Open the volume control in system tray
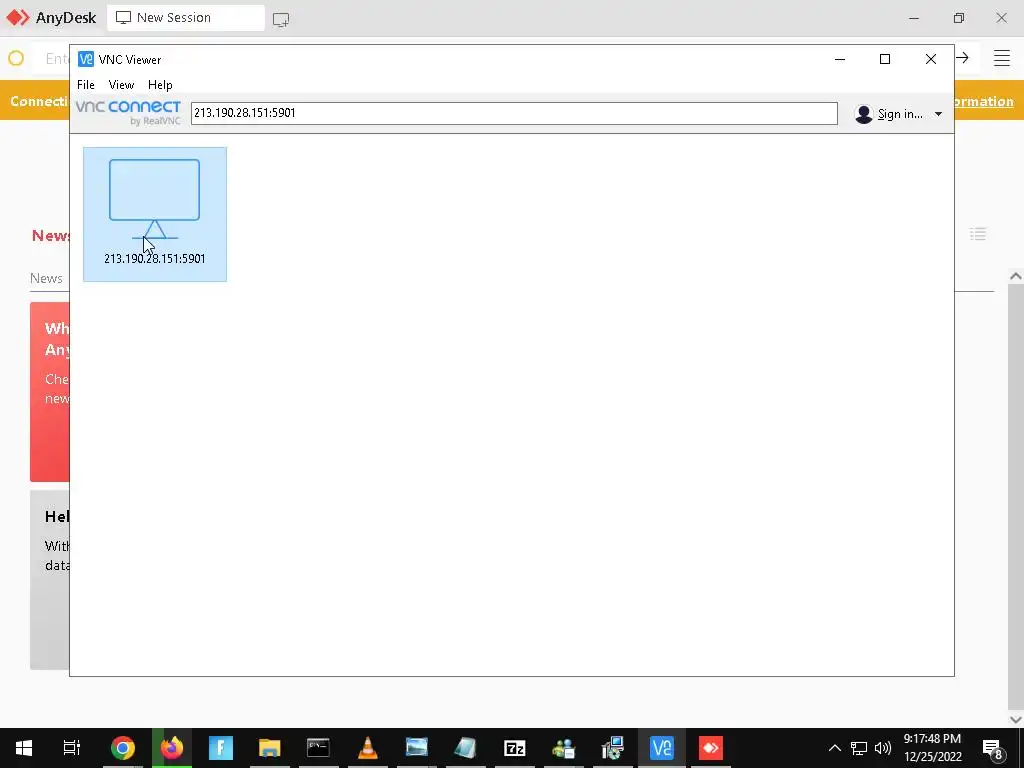This screenshot has height=768, width=1024. tap(883, 748)
